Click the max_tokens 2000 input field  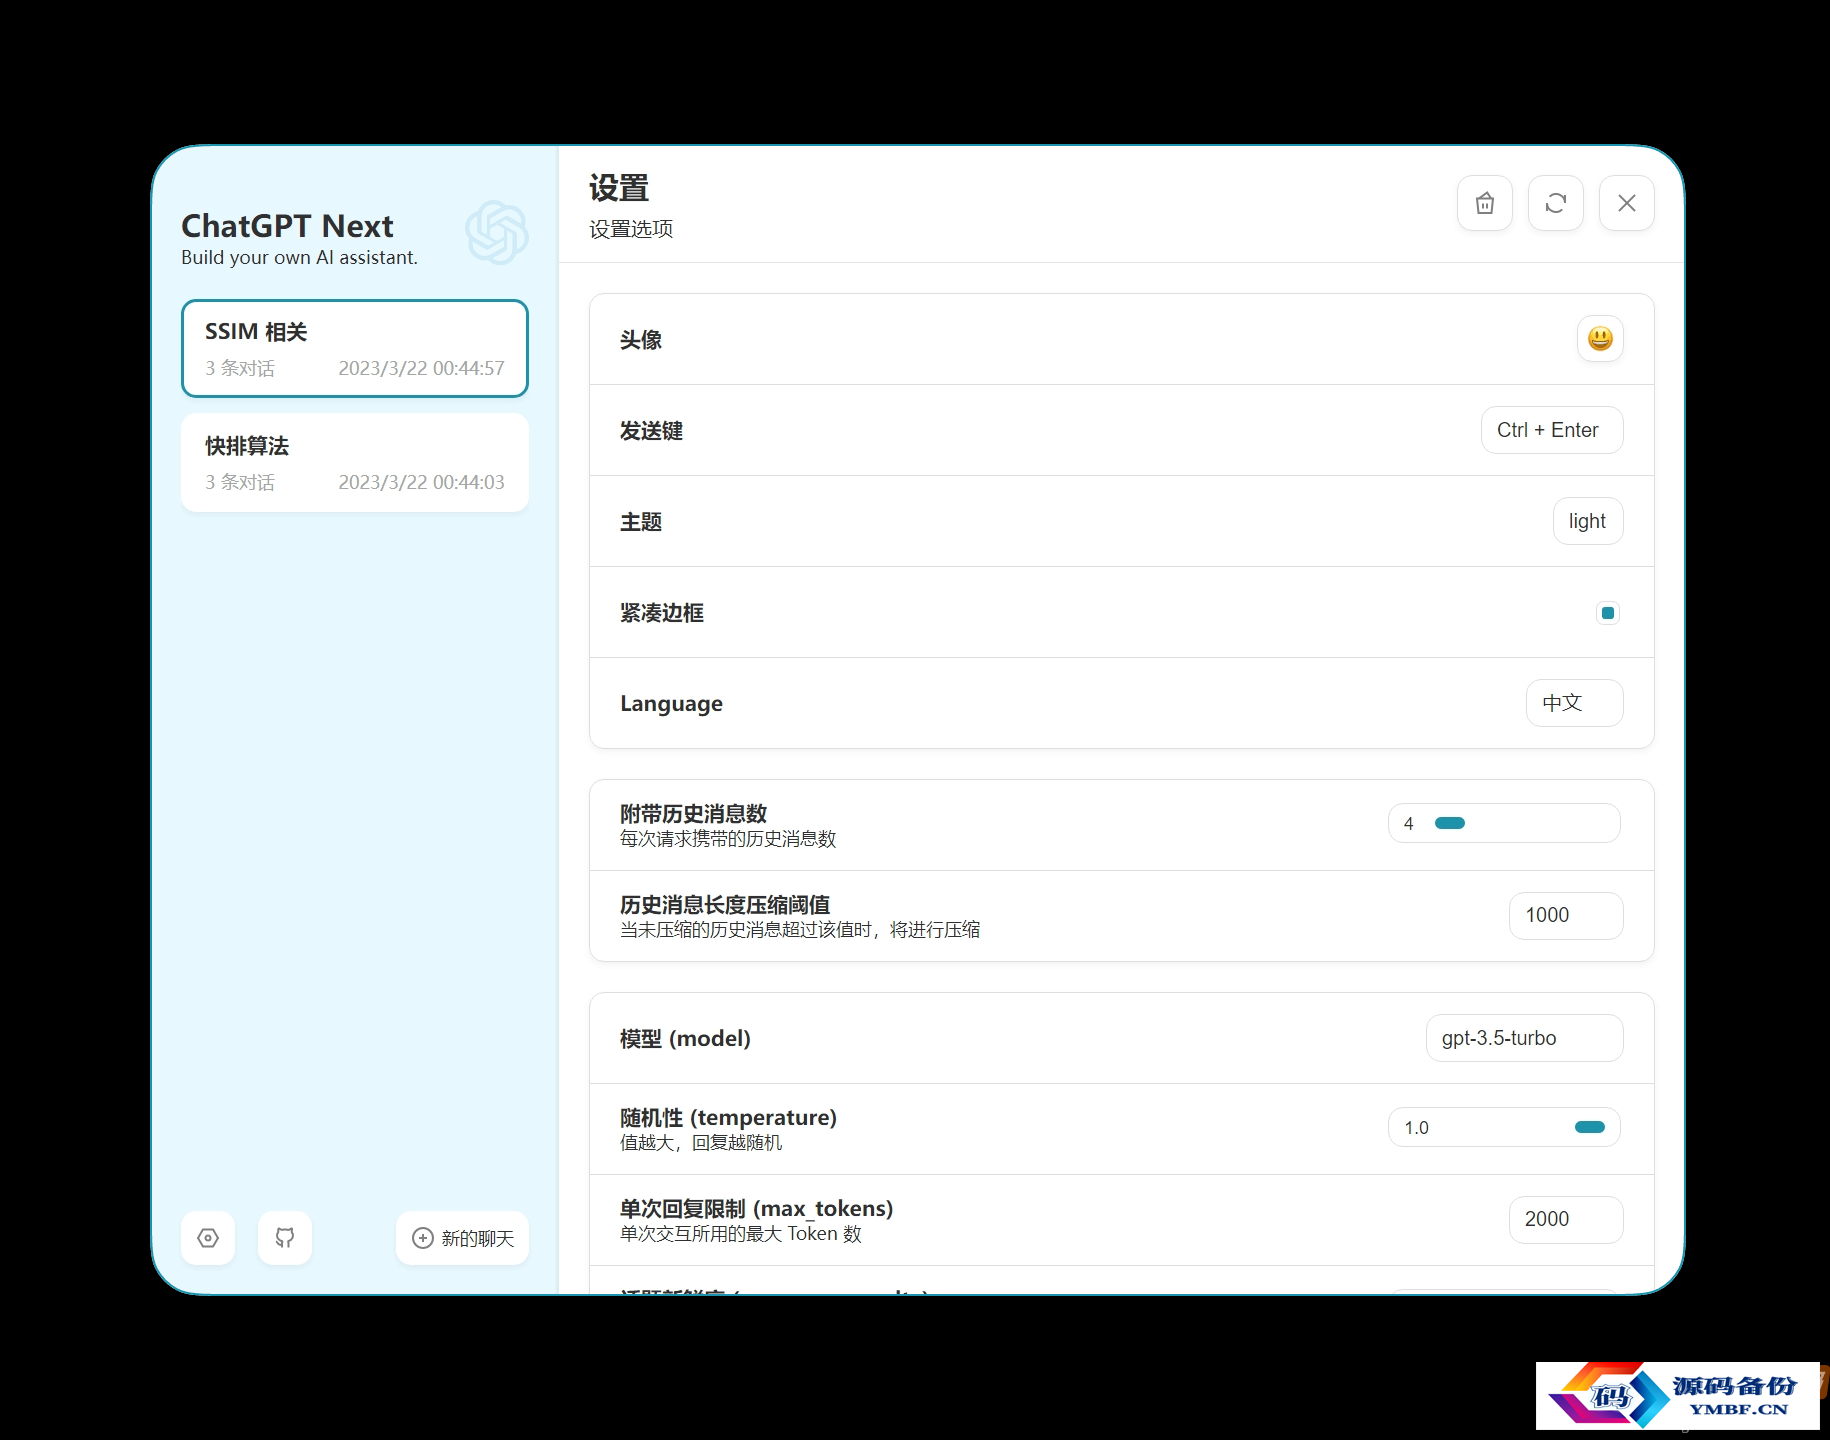pyautogui.click(x=1566, y=1219)
